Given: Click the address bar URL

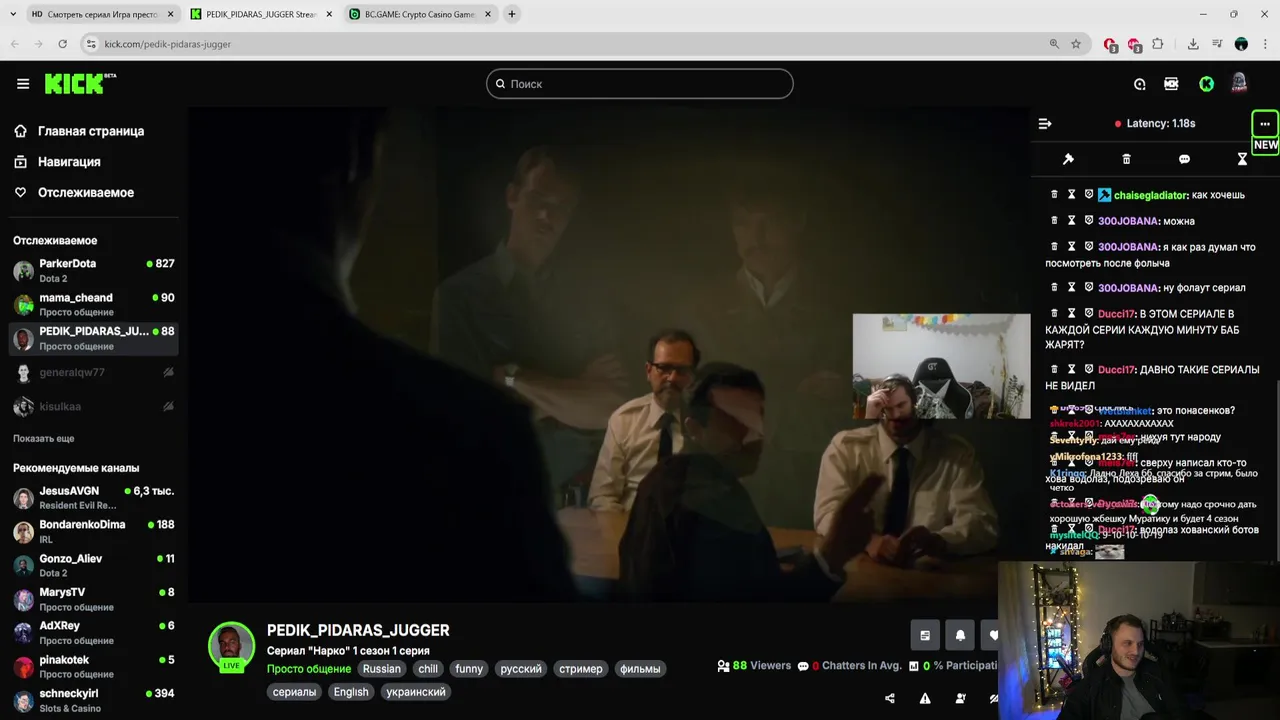Looking at the screenshot, I should tap(168, 44).
